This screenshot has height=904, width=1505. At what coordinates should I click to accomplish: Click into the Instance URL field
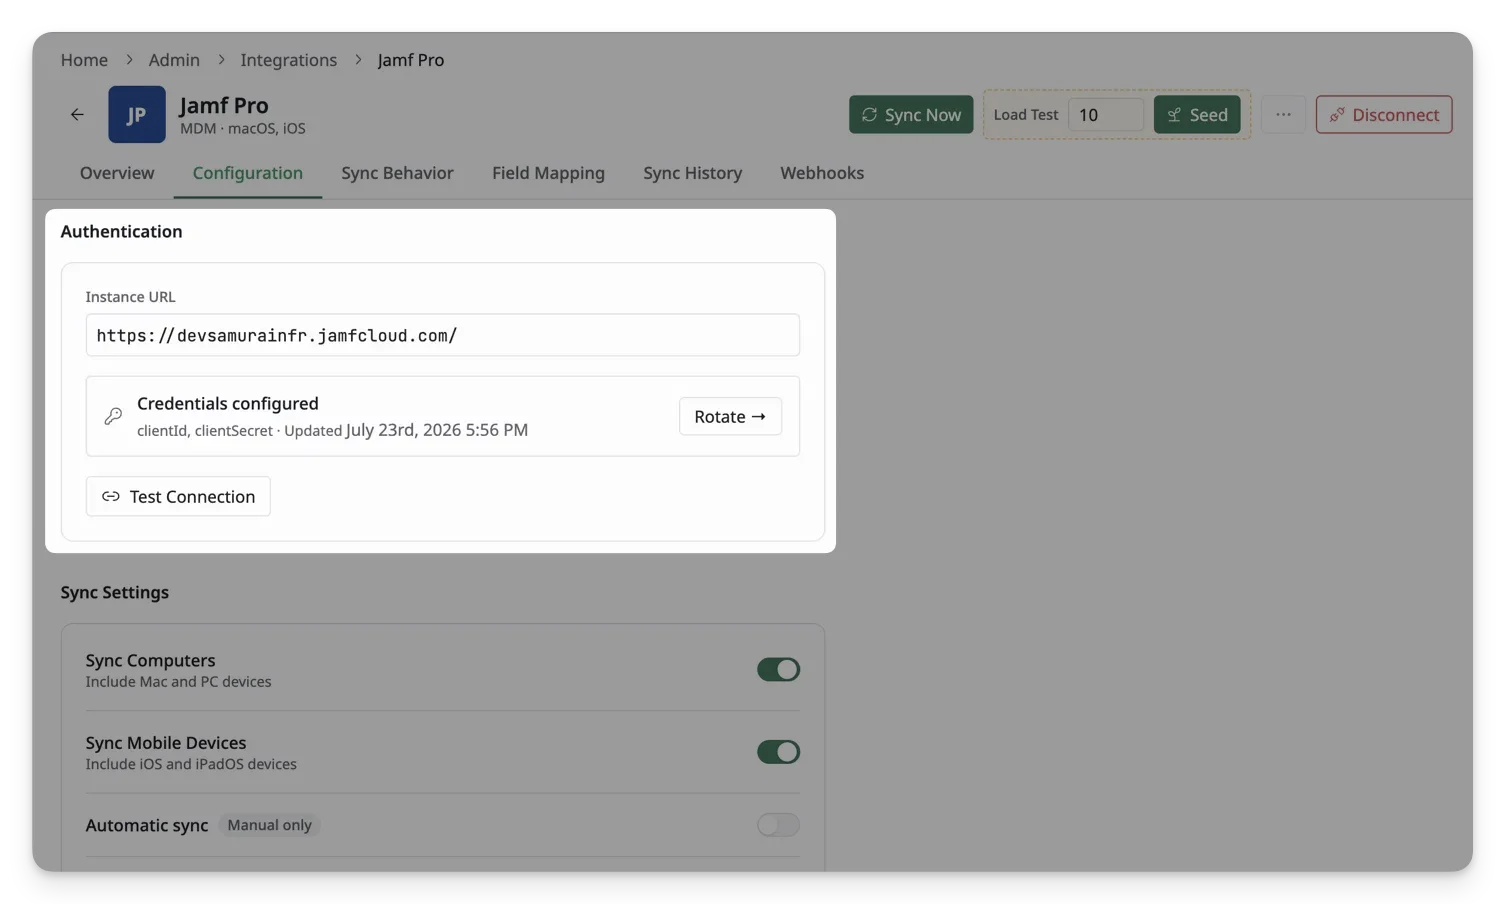pos(443,335)
